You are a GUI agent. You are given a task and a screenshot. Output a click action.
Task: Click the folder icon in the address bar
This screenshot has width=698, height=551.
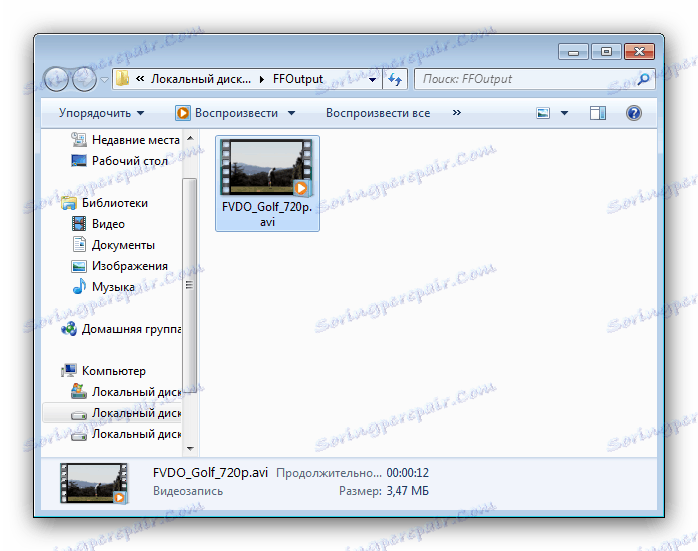122,79
